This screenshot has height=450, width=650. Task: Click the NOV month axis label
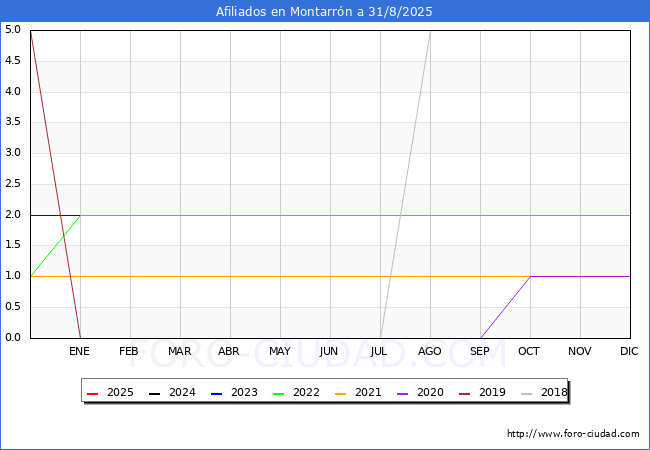[x=580, y=351]
